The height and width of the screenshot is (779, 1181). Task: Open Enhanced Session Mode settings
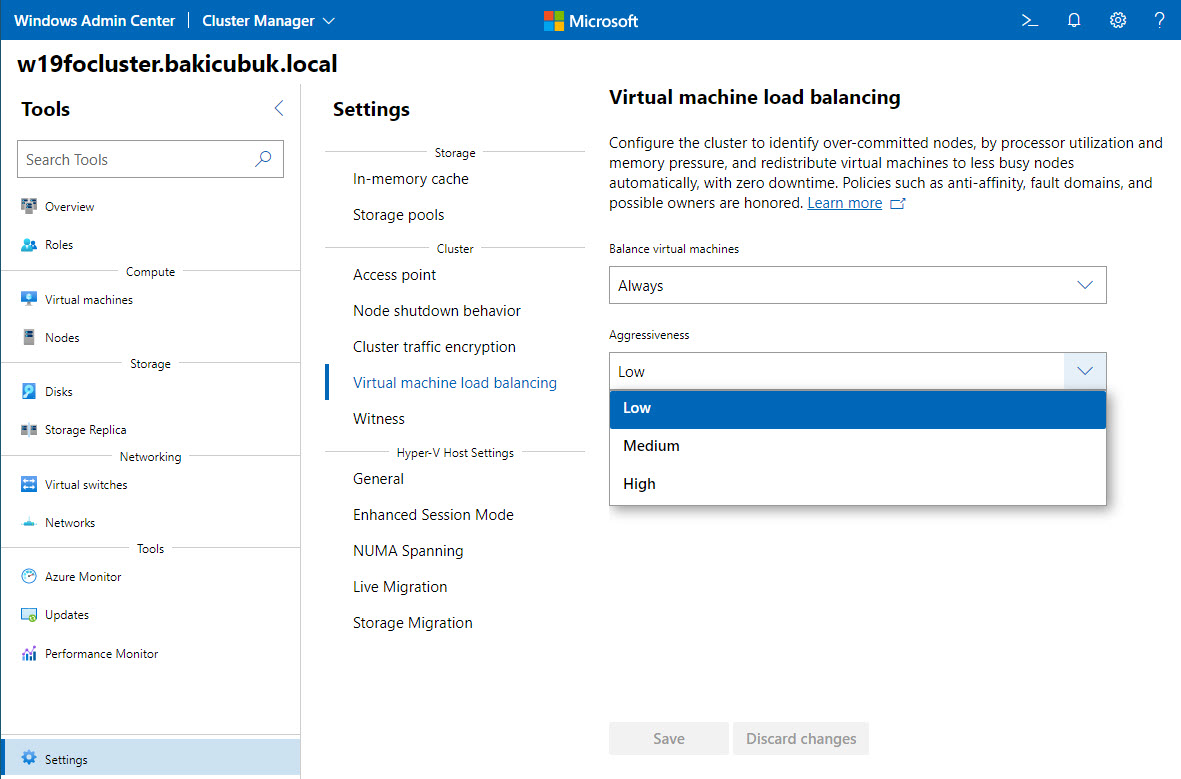[x=433, y=515]
